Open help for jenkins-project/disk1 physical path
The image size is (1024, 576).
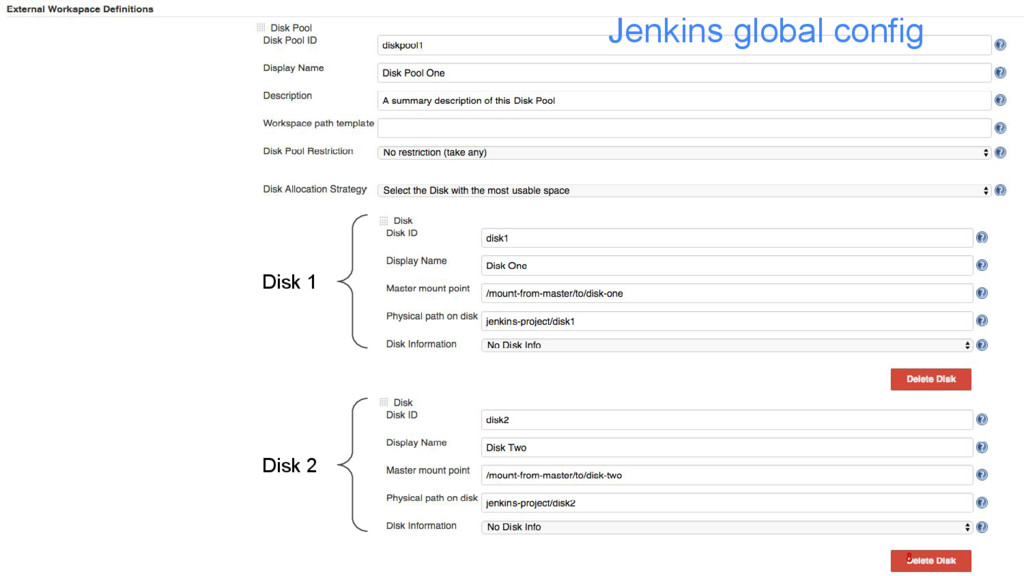[x=982, y=321]
